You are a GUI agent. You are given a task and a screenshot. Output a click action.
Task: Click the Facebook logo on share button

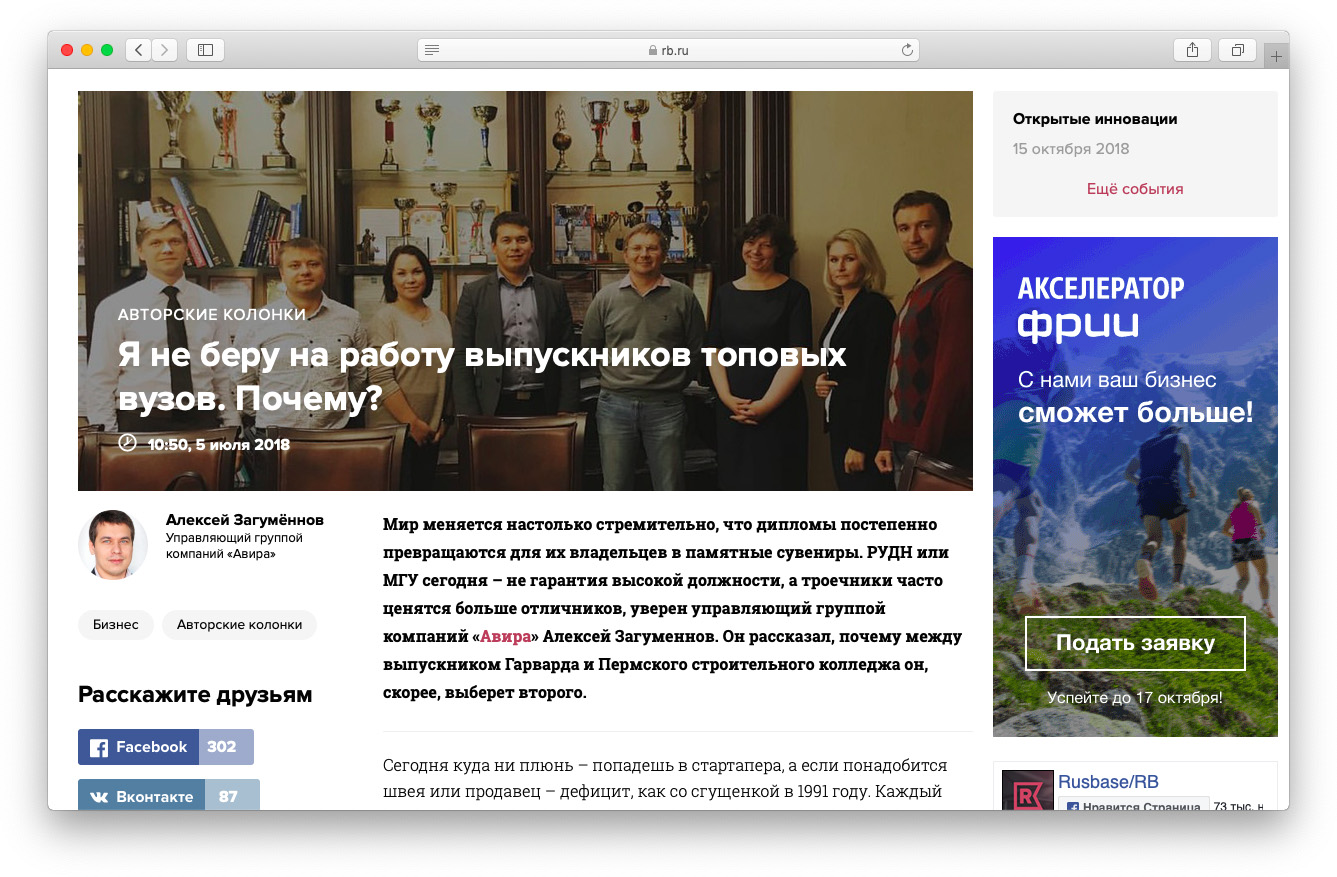tap(99, 748)
